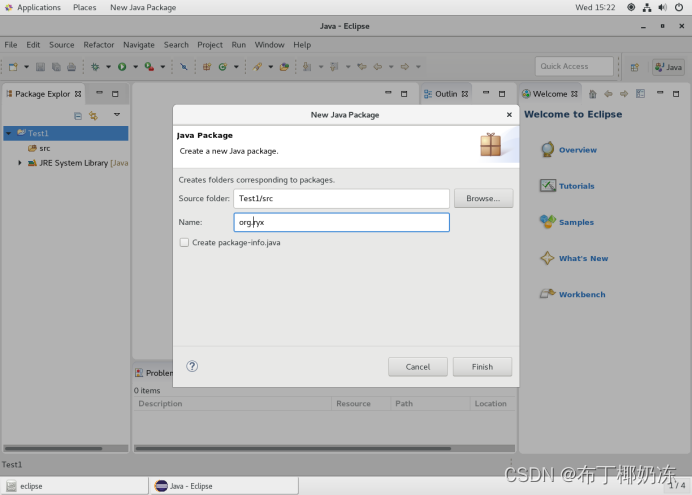The width and height of the screenshot is (692, 495).
Task: Click the Quick Access search field
Action: tap(574, 66)
